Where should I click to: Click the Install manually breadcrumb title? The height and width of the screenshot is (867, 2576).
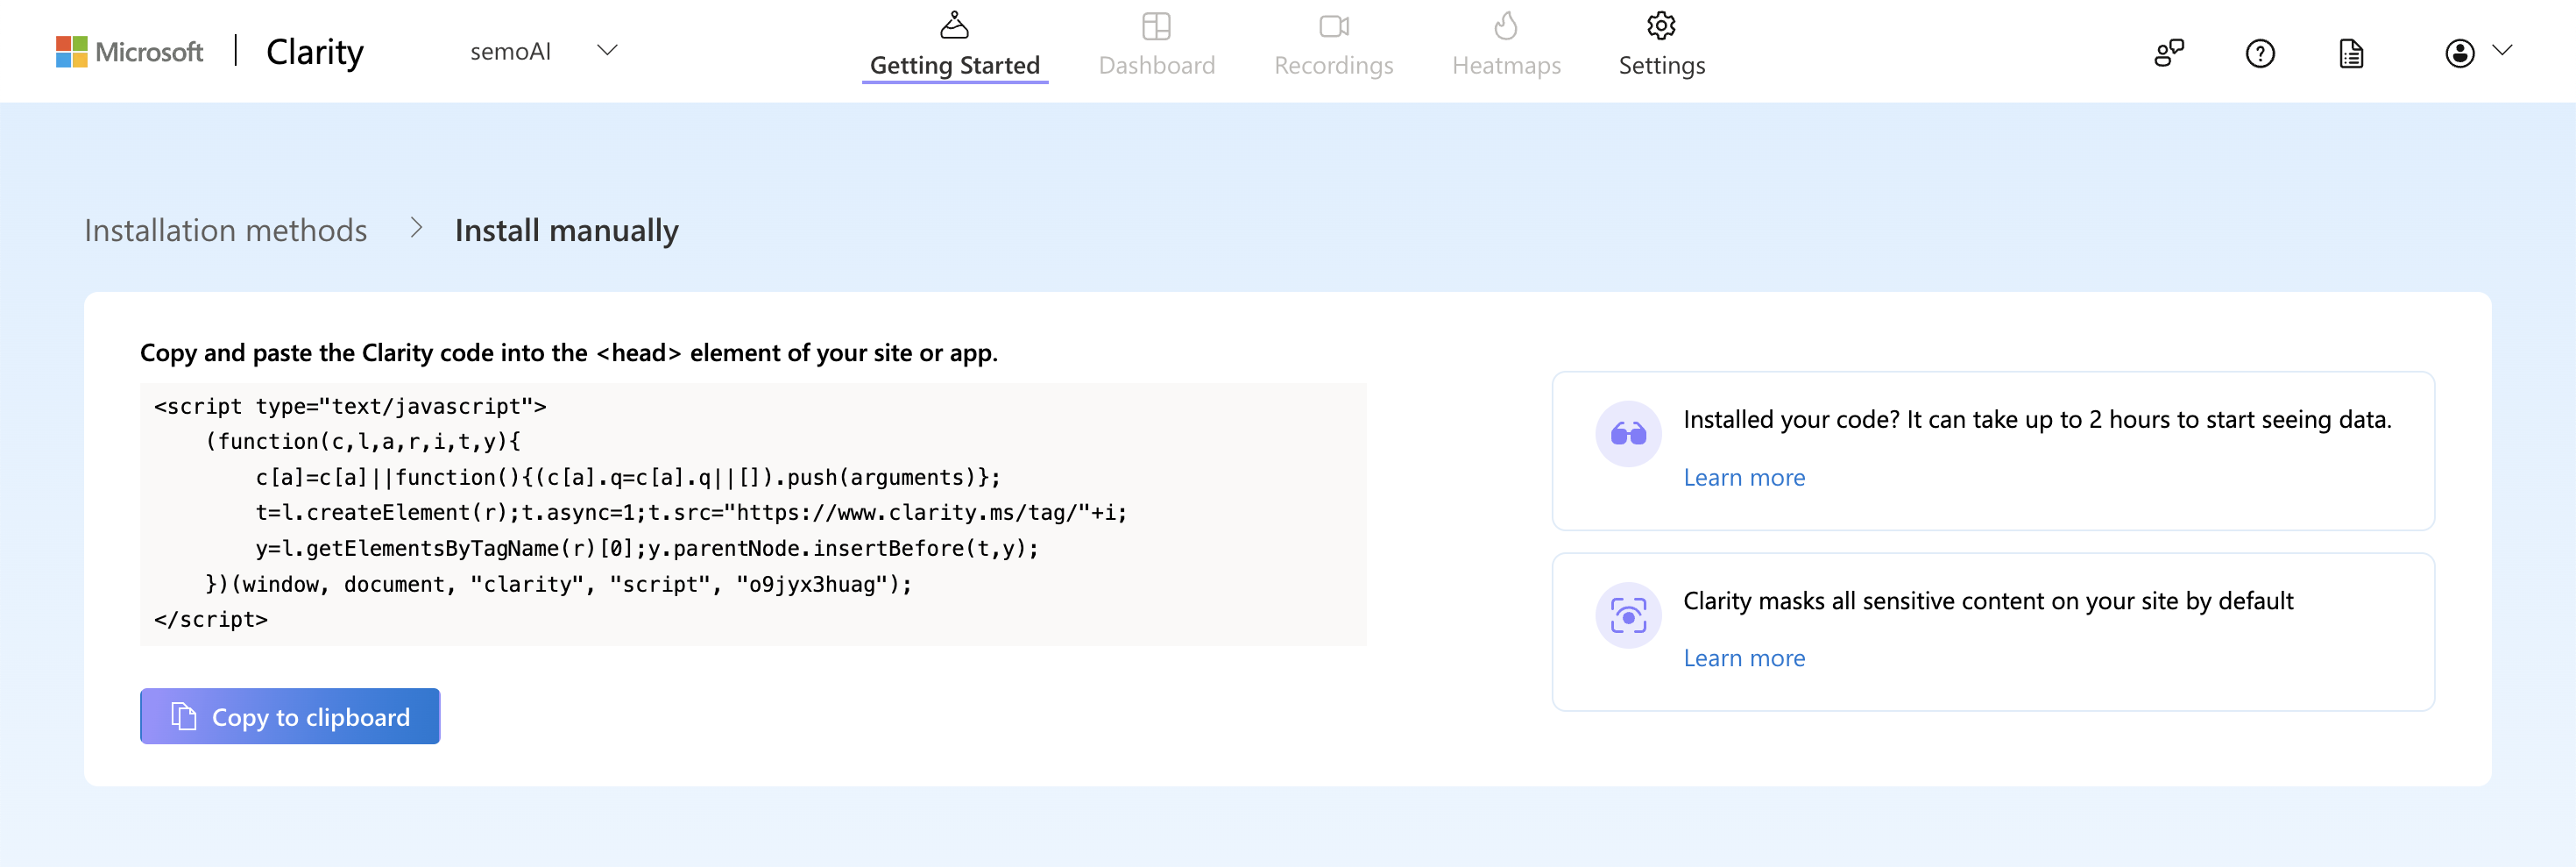(566, 230)
